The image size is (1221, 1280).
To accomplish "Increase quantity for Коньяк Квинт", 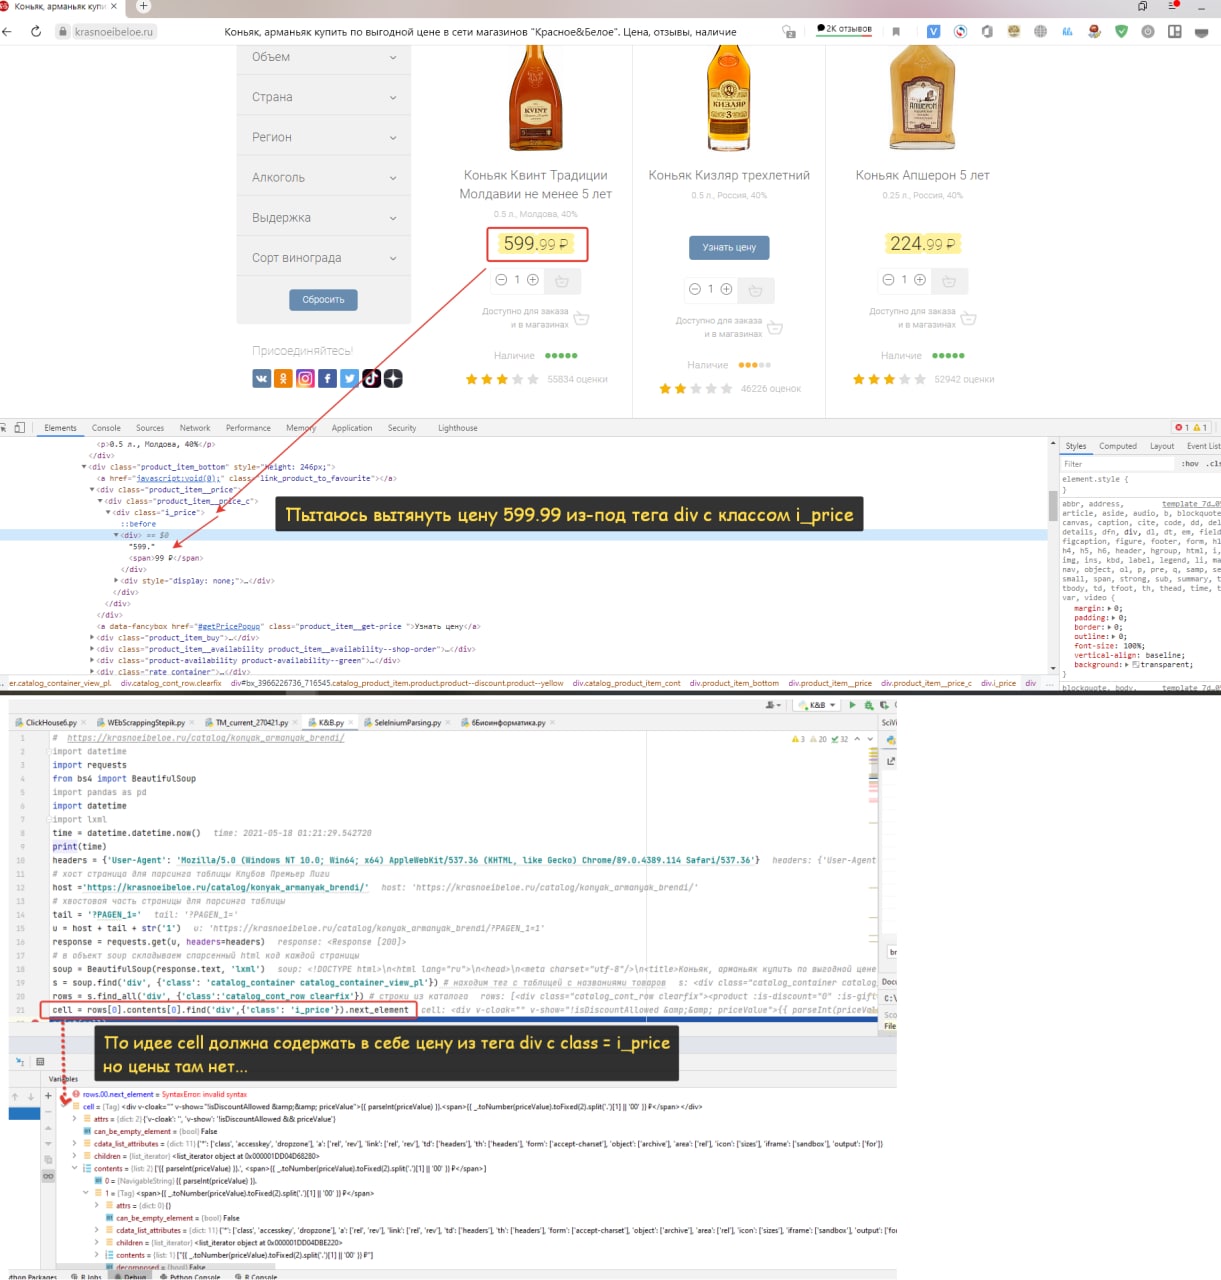I will 533,280.
